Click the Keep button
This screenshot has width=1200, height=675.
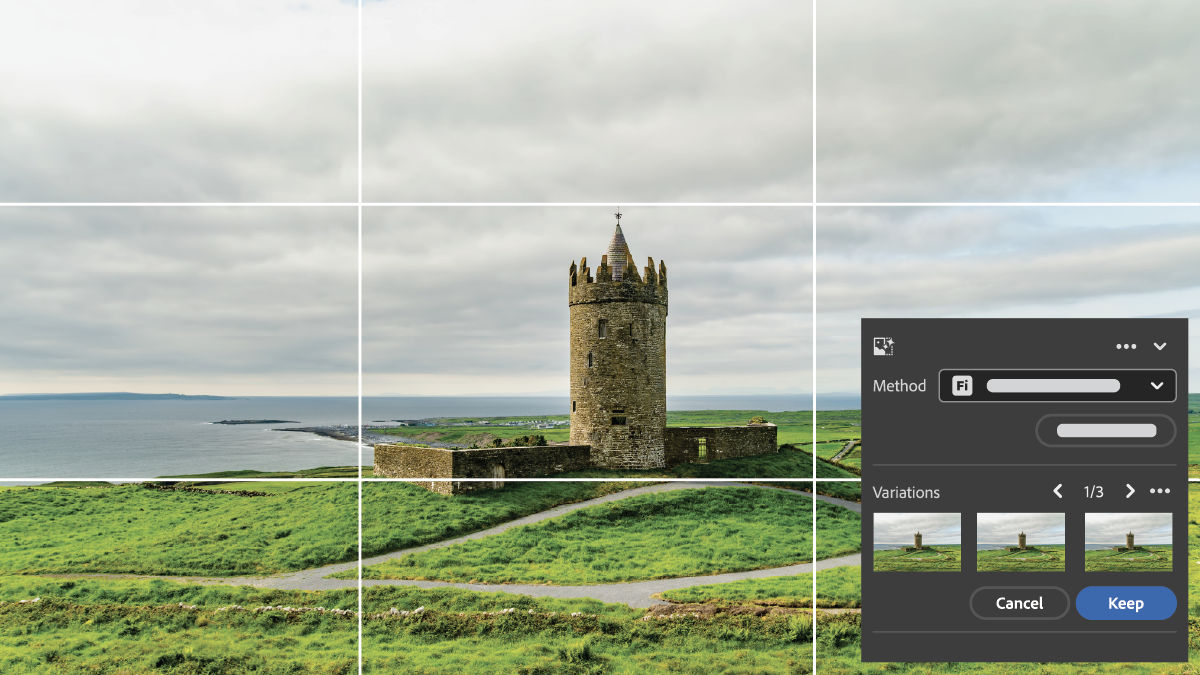tap(1126, 603)
